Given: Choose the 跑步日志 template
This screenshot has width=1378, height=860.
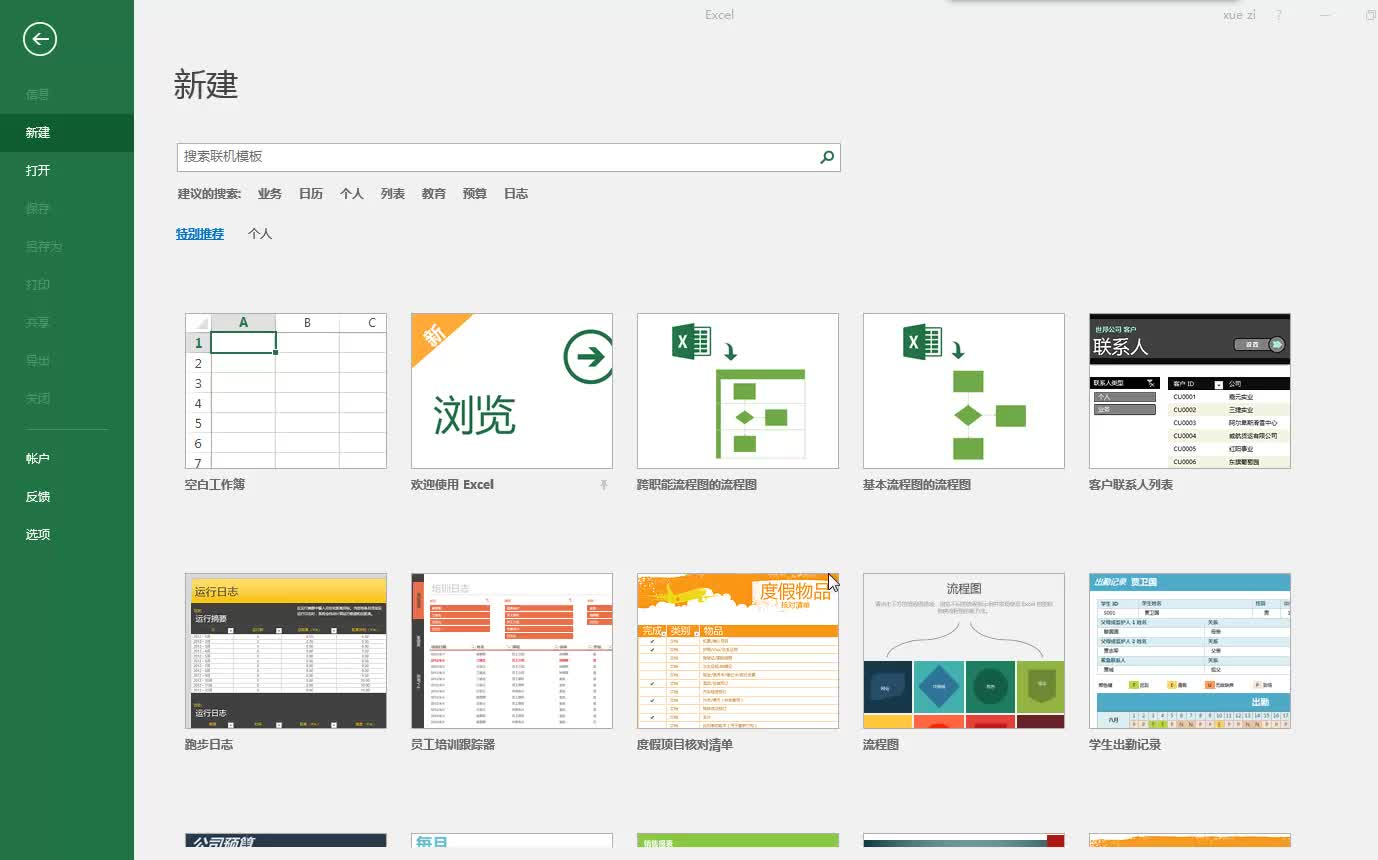Looking at the screenshot, I should [286, 651].
